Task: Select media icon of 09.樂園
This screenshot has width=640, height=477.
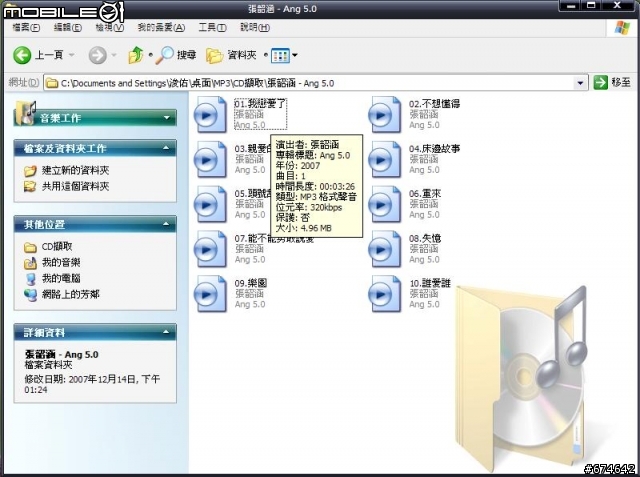Action: pos(210,294)
